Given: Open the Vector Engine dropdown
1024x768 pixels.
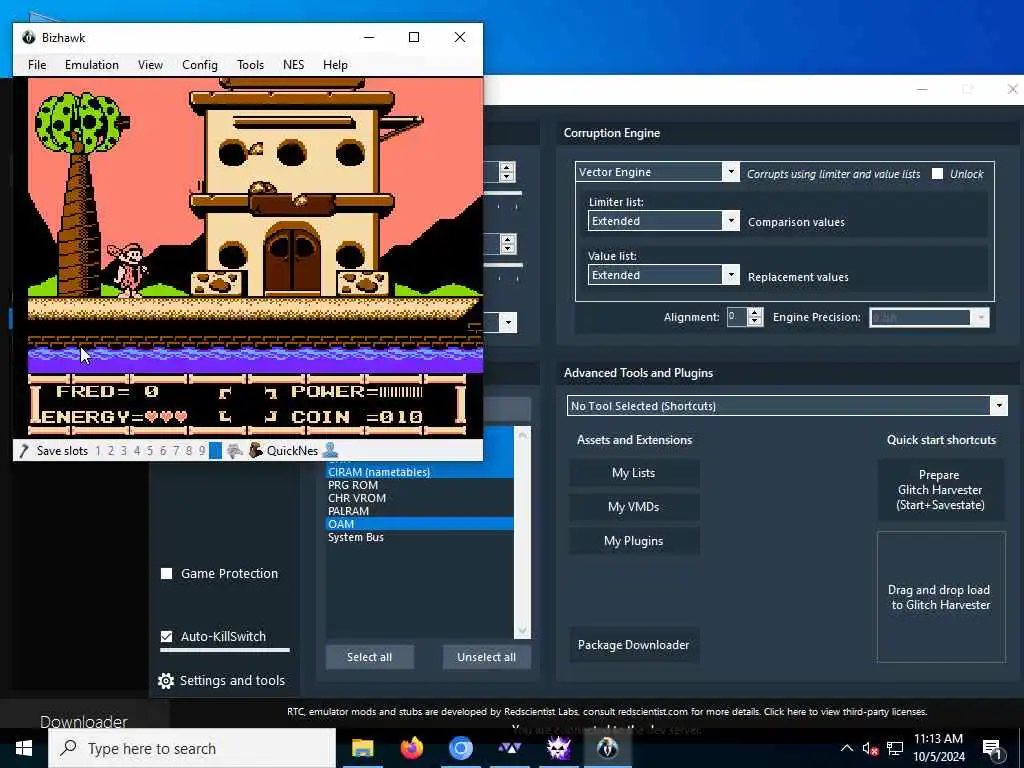Looking at the screenshot, I should coord(731,172).
